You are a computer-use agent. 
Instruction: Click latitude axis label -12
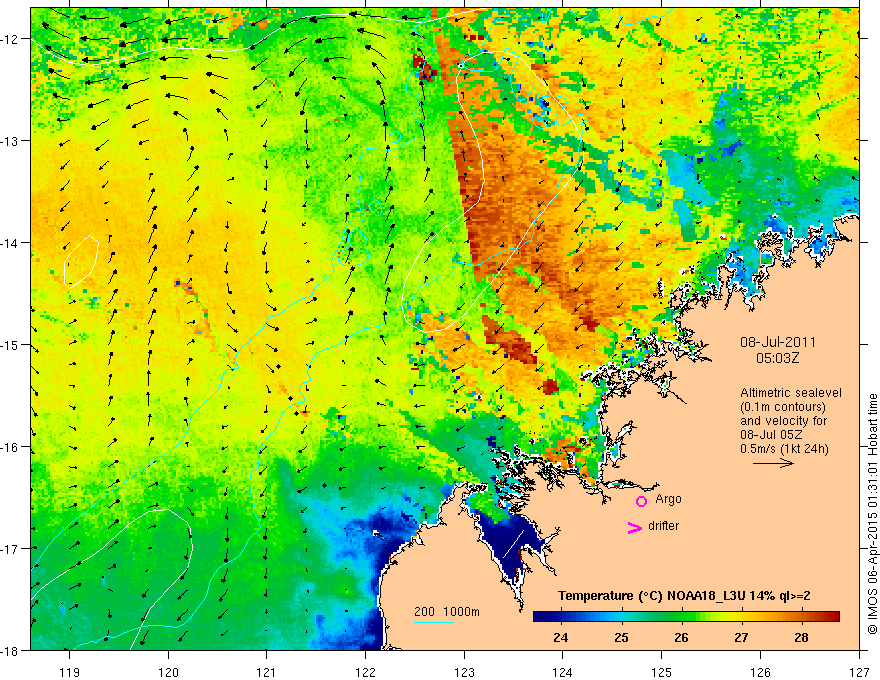[x=11, y=39]
